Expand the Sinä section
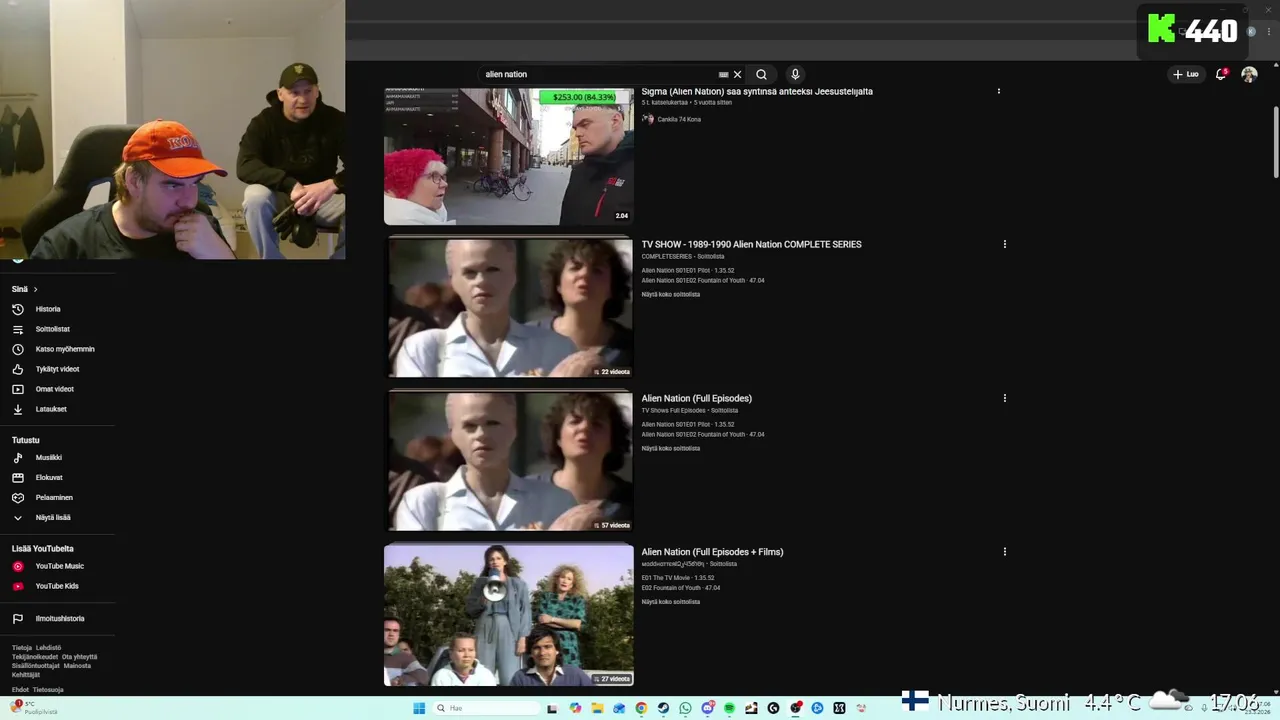 click(x=24, y=289)
